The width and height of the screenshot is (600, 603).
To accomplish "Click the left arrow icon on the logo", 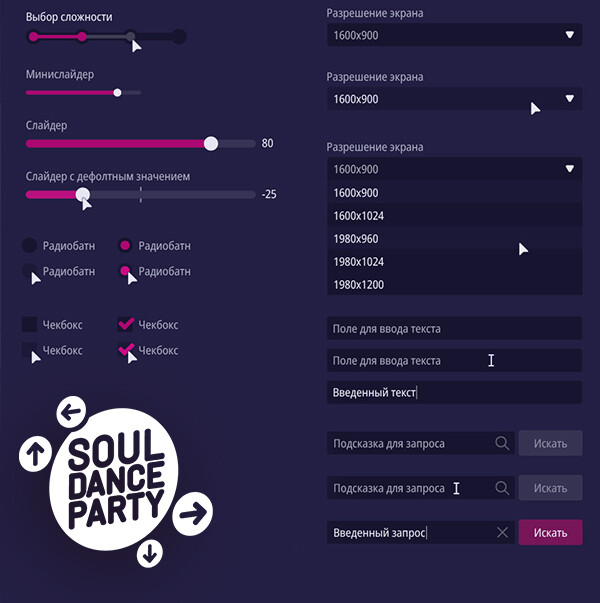I will point(69,409).
